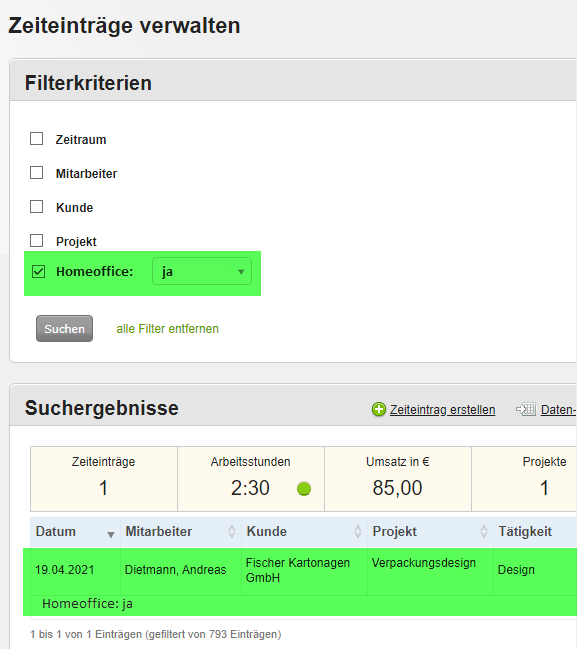
Task: Click the Suchen button
Action: (x=64, y=329)
